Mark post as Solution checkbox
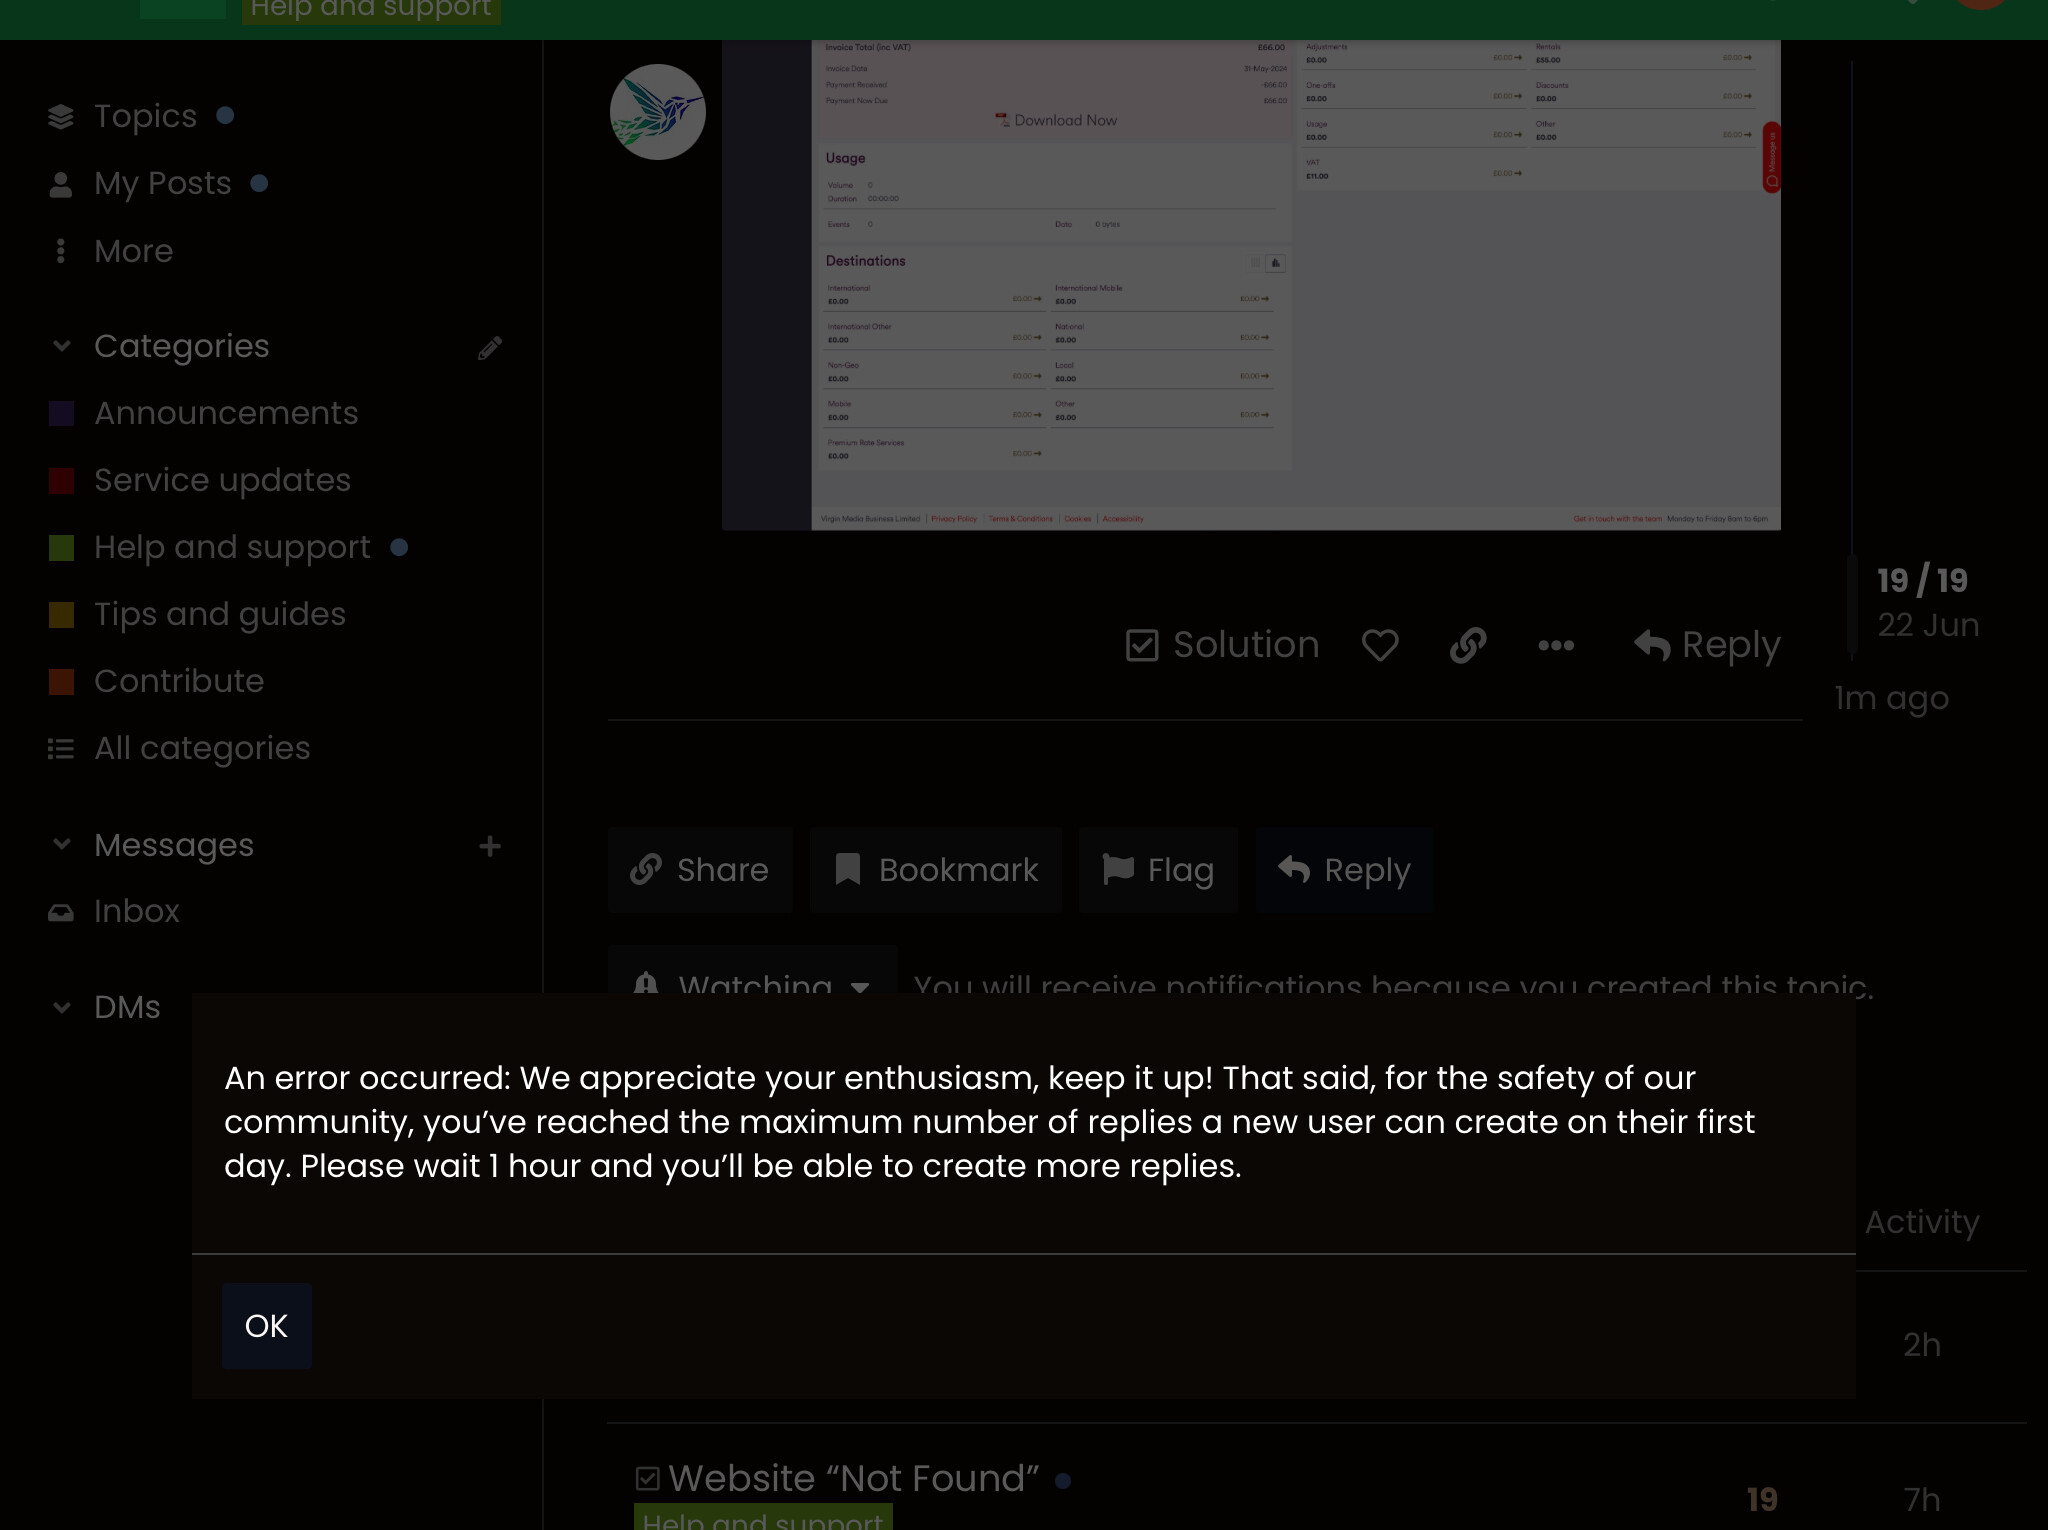 (1222, 645)
